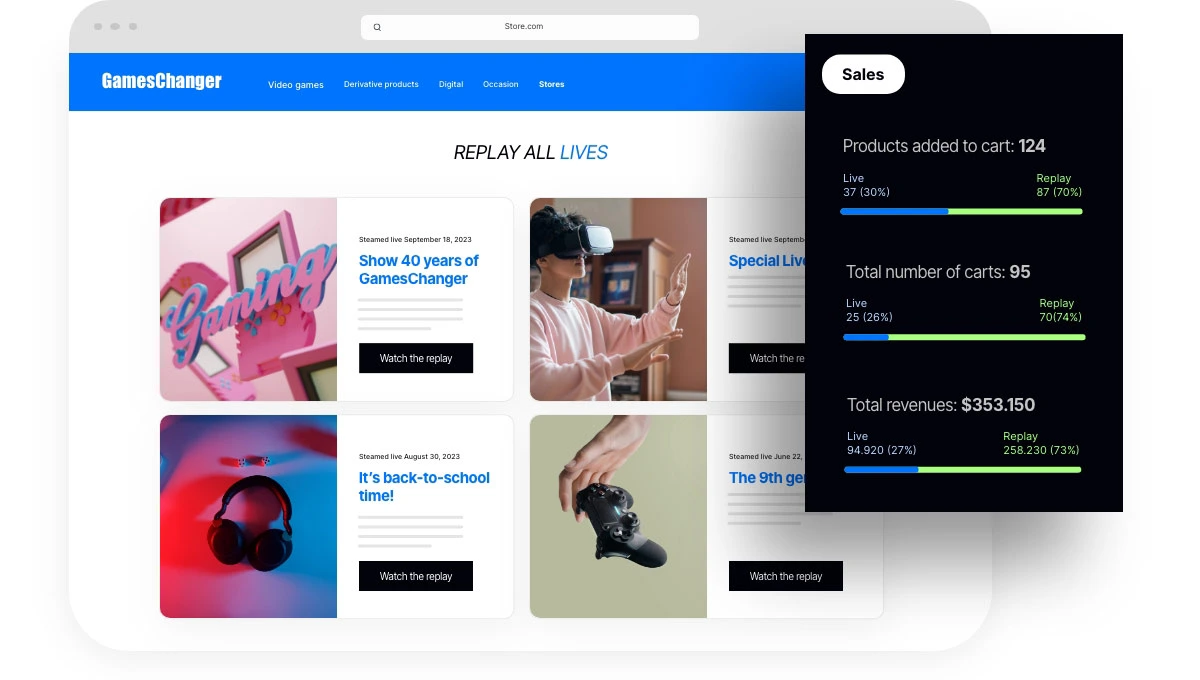Click the search magnifier icon in address bar
Viewport: 1200px width, 680px height.
tap(377, 27)
